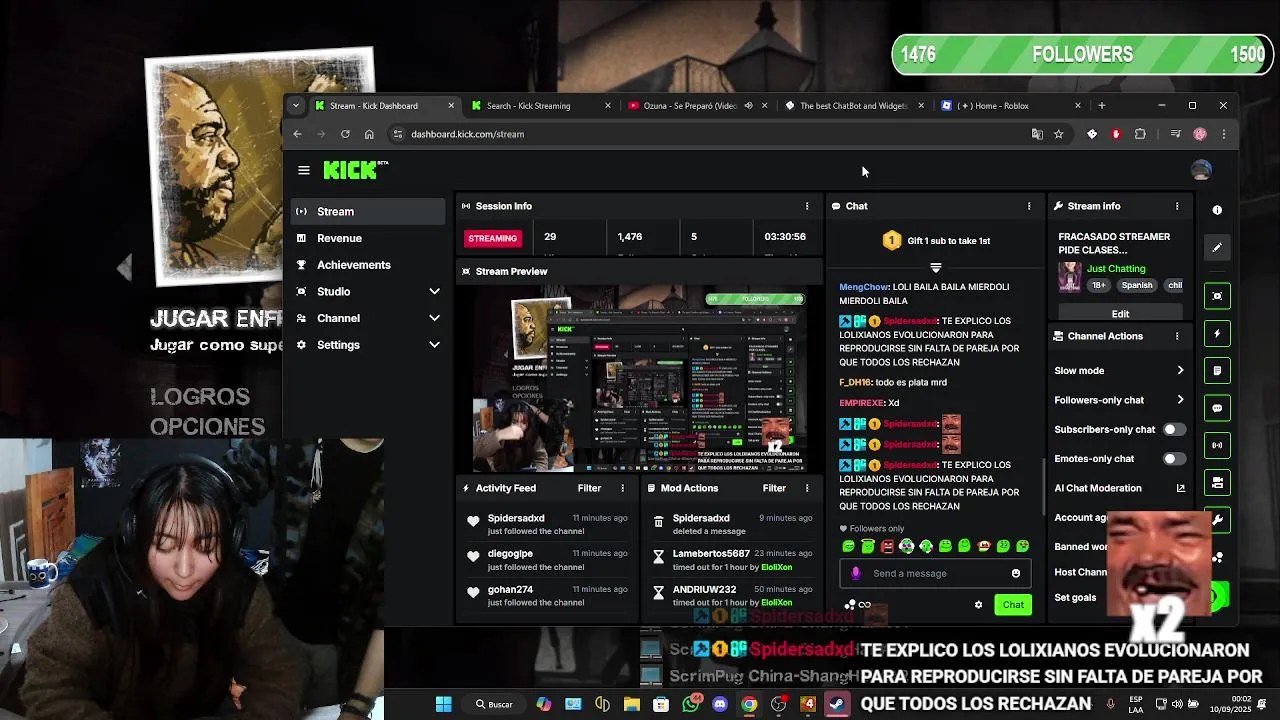Open the Mod Actions Filter dropdown
Screen dimensions: 1280x720
click(x=774, y=488)
